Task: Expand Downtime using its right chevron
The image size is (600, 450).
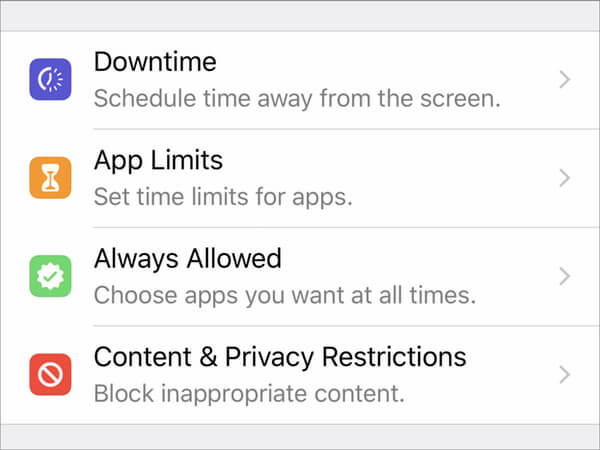Action: pos(564,79)
